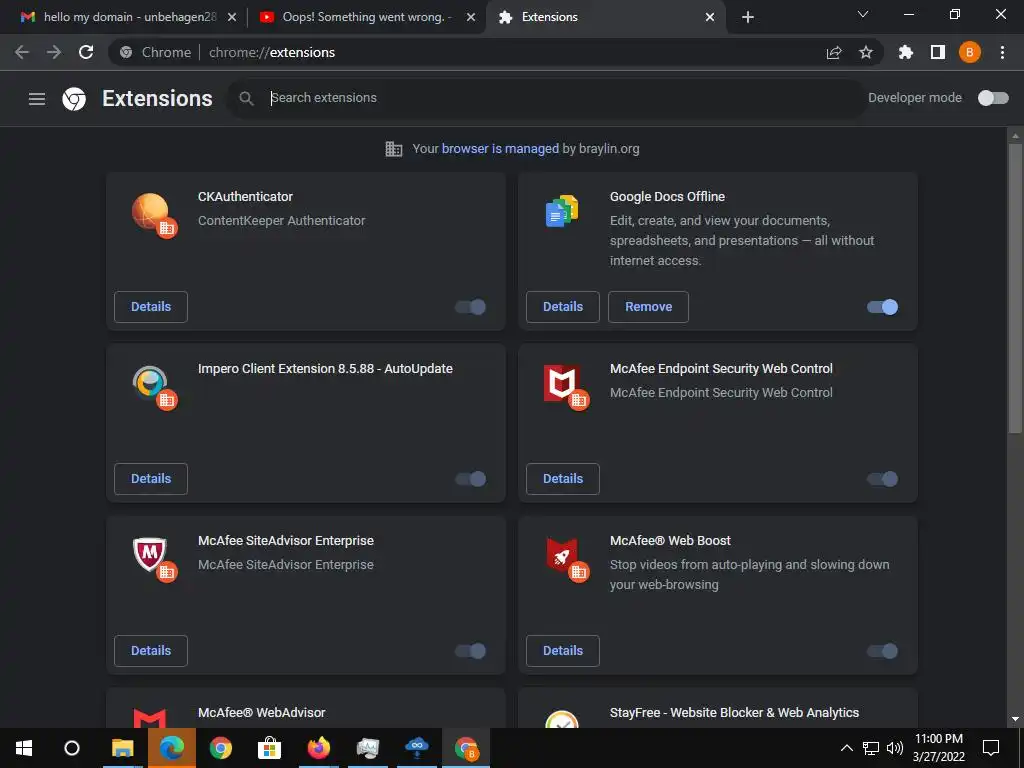
Task: Go back with the browser back arrow
Action: pos(22,52)
